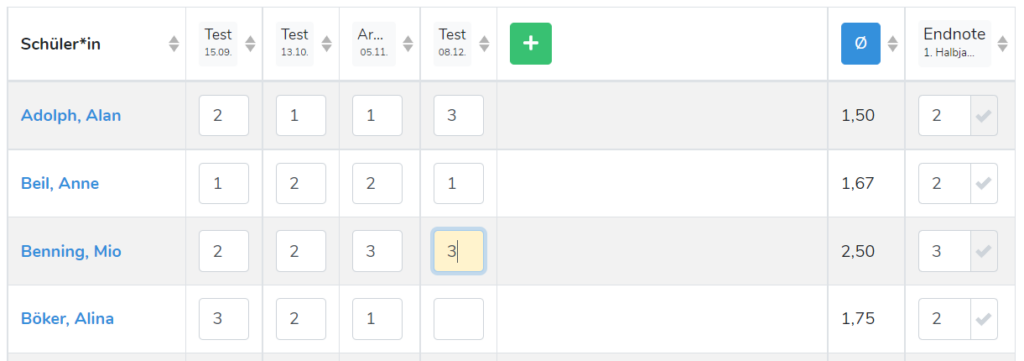
Task: Sort by Test 08.12. column arrows
Action: click(484, 44)
